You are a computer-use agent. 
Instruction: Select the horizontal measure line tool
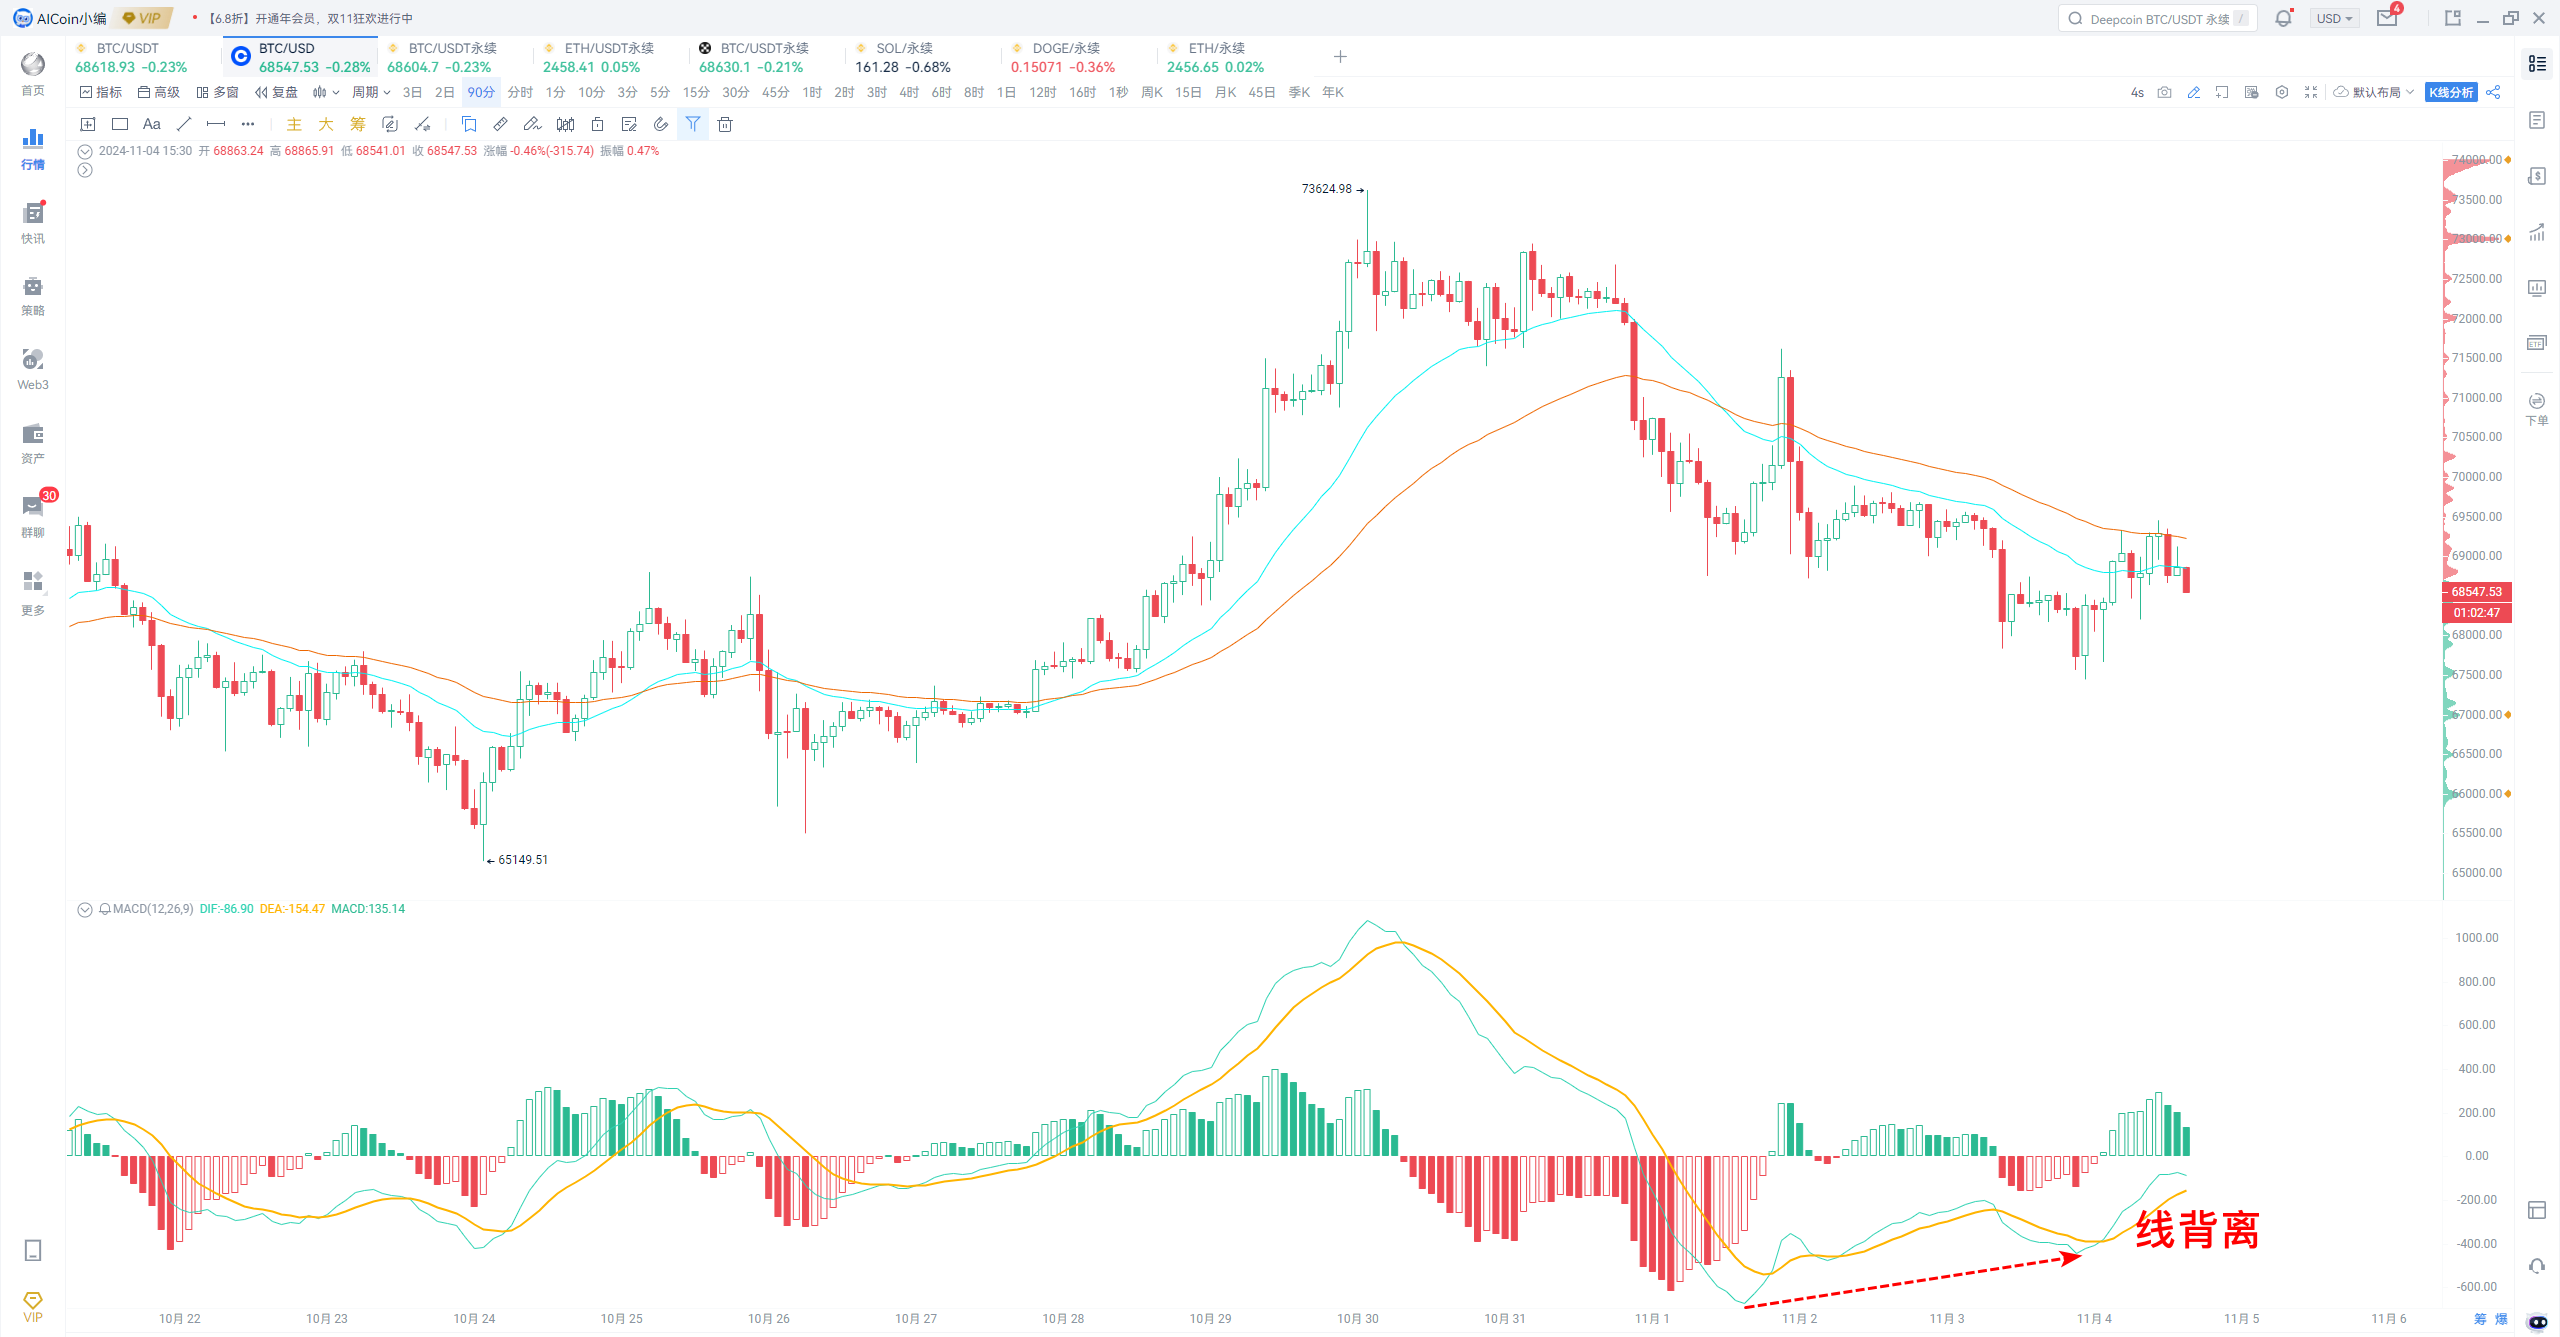[216, 124]
